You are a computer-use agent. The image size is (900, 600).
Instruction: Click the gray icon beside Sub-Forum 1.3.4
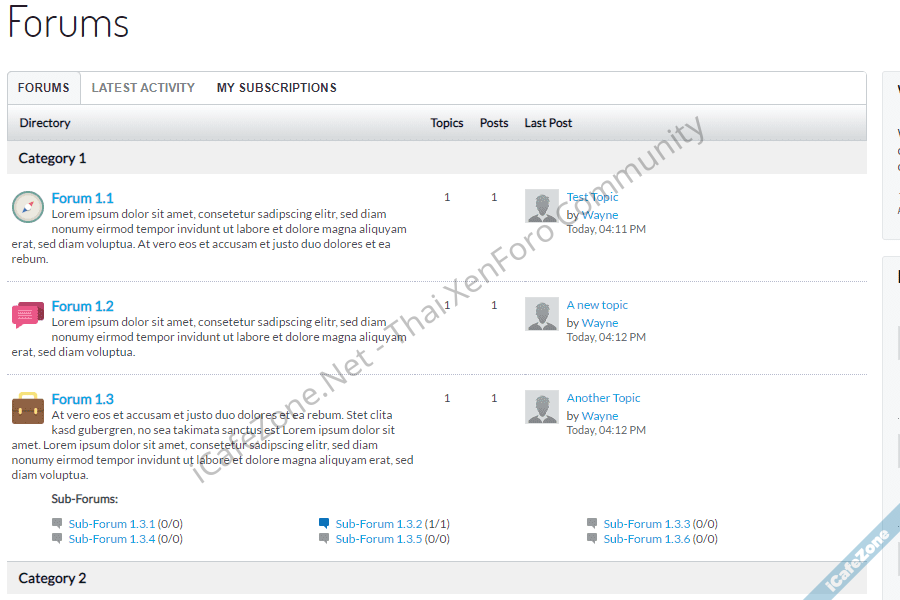coord(57,538)
